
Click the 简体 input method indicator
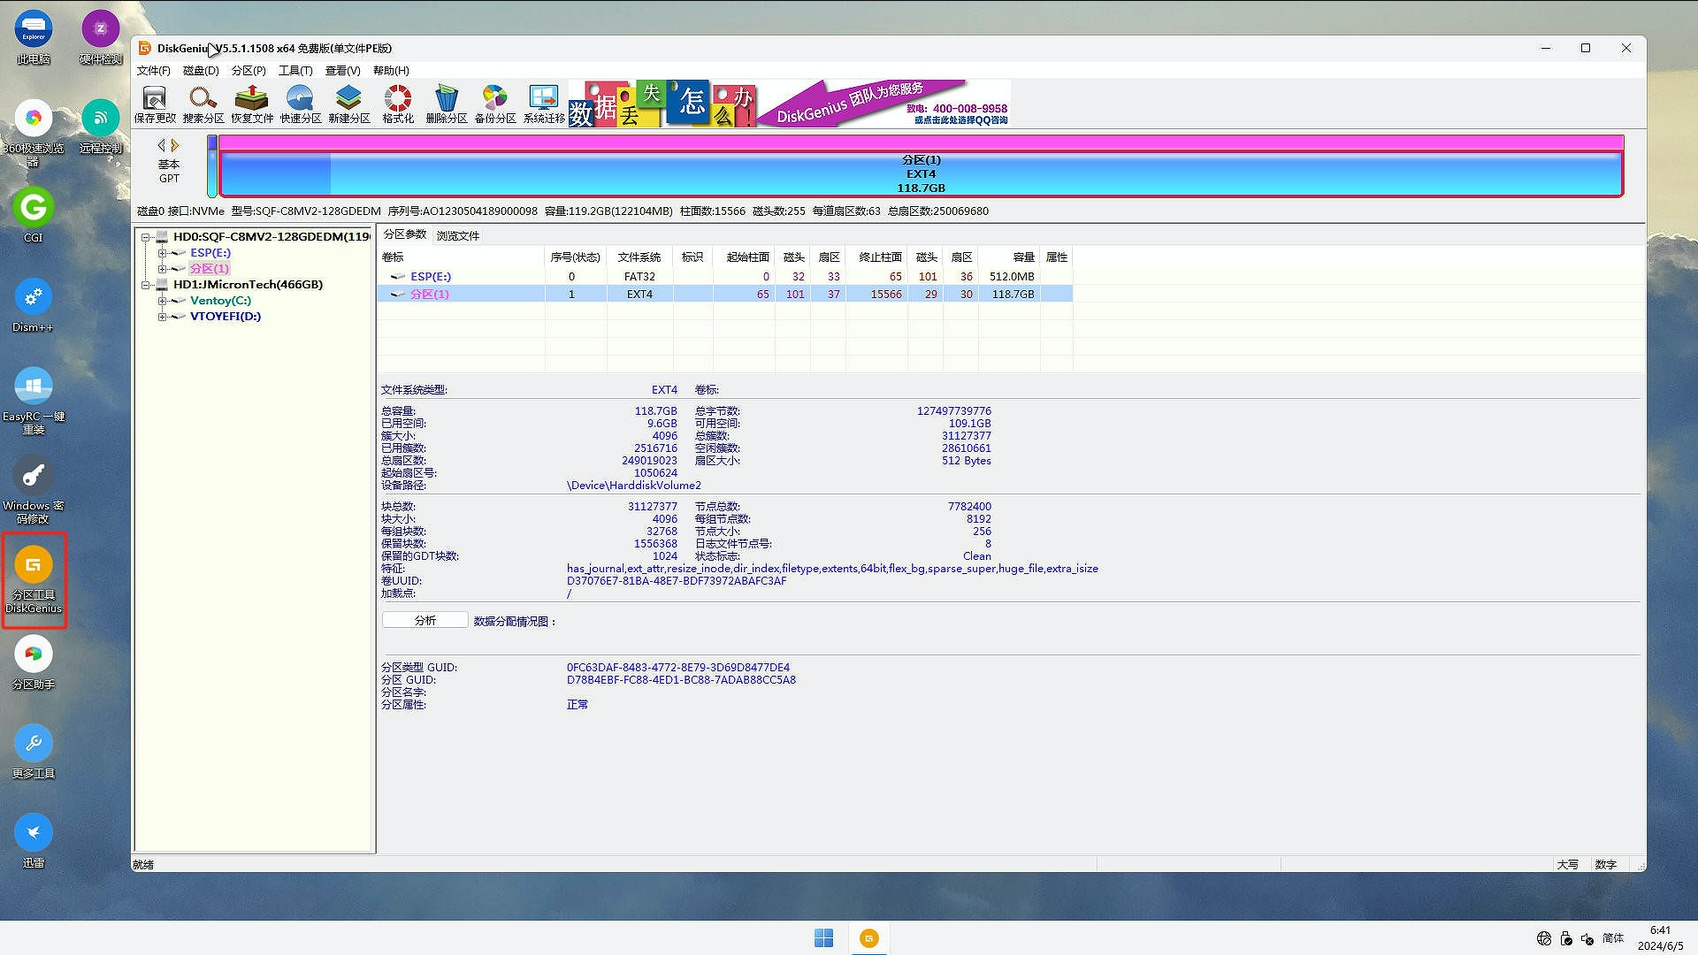1613,938
